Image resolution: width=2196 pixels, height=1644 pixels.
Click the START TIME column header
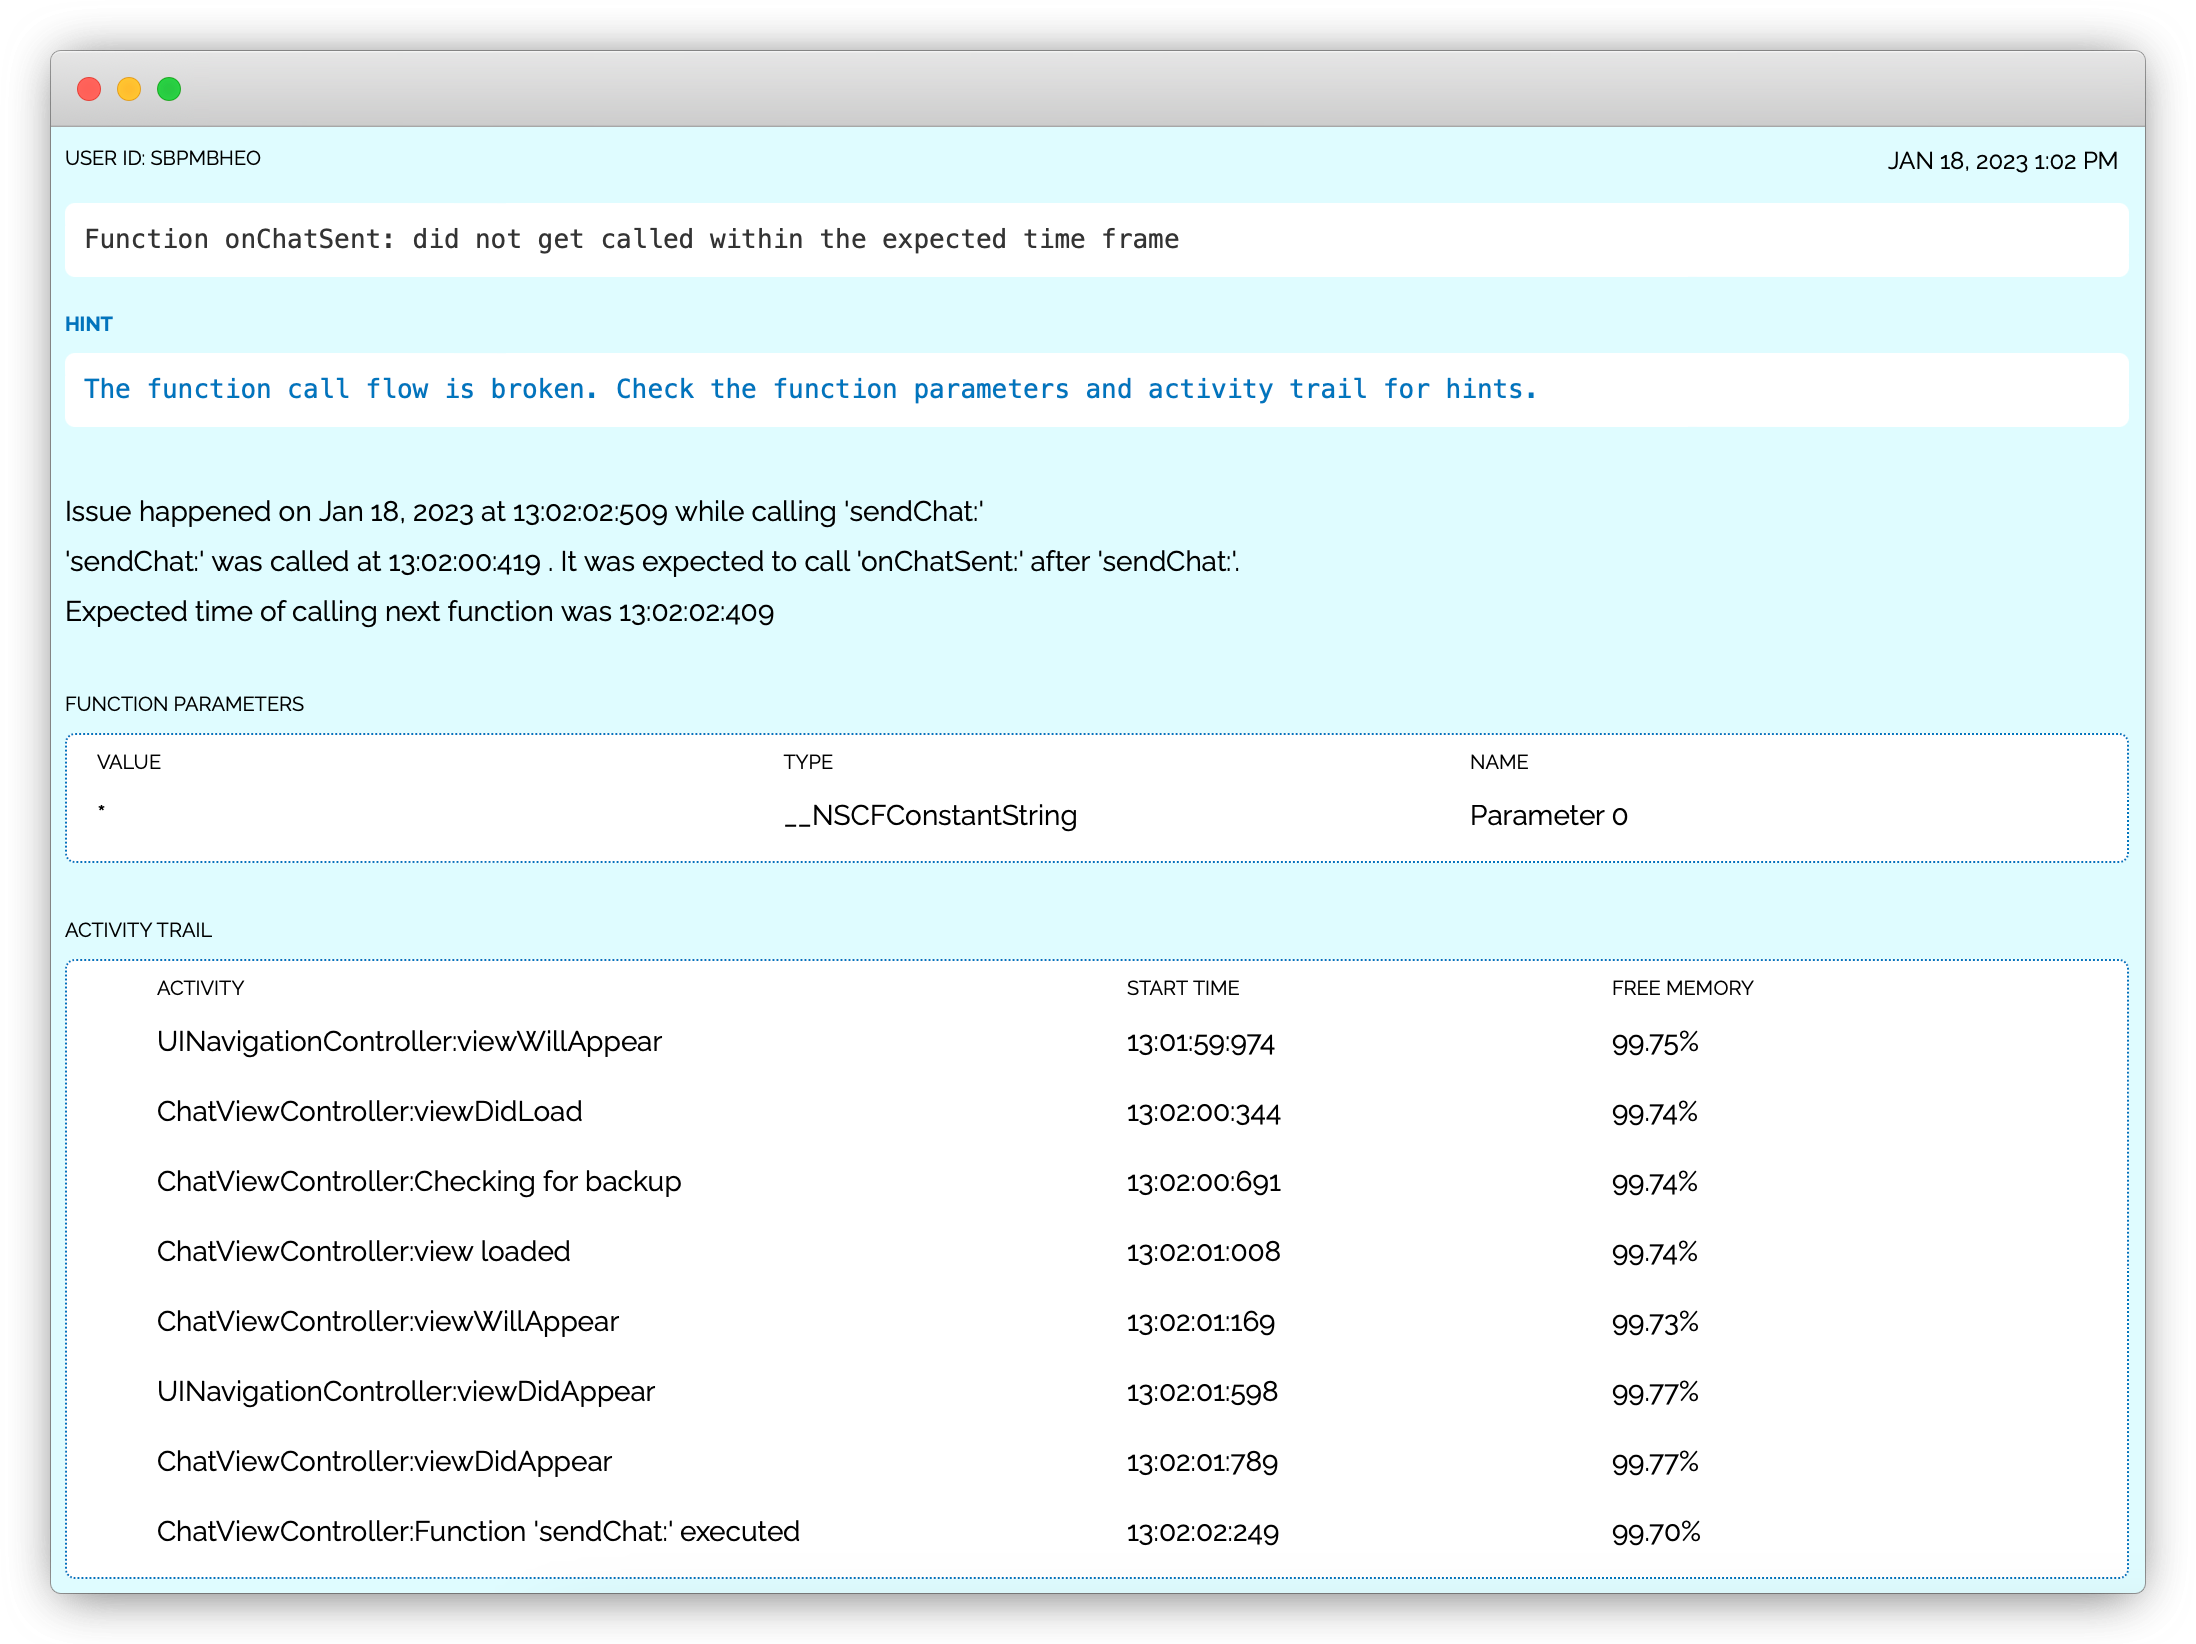[1182, 988]
